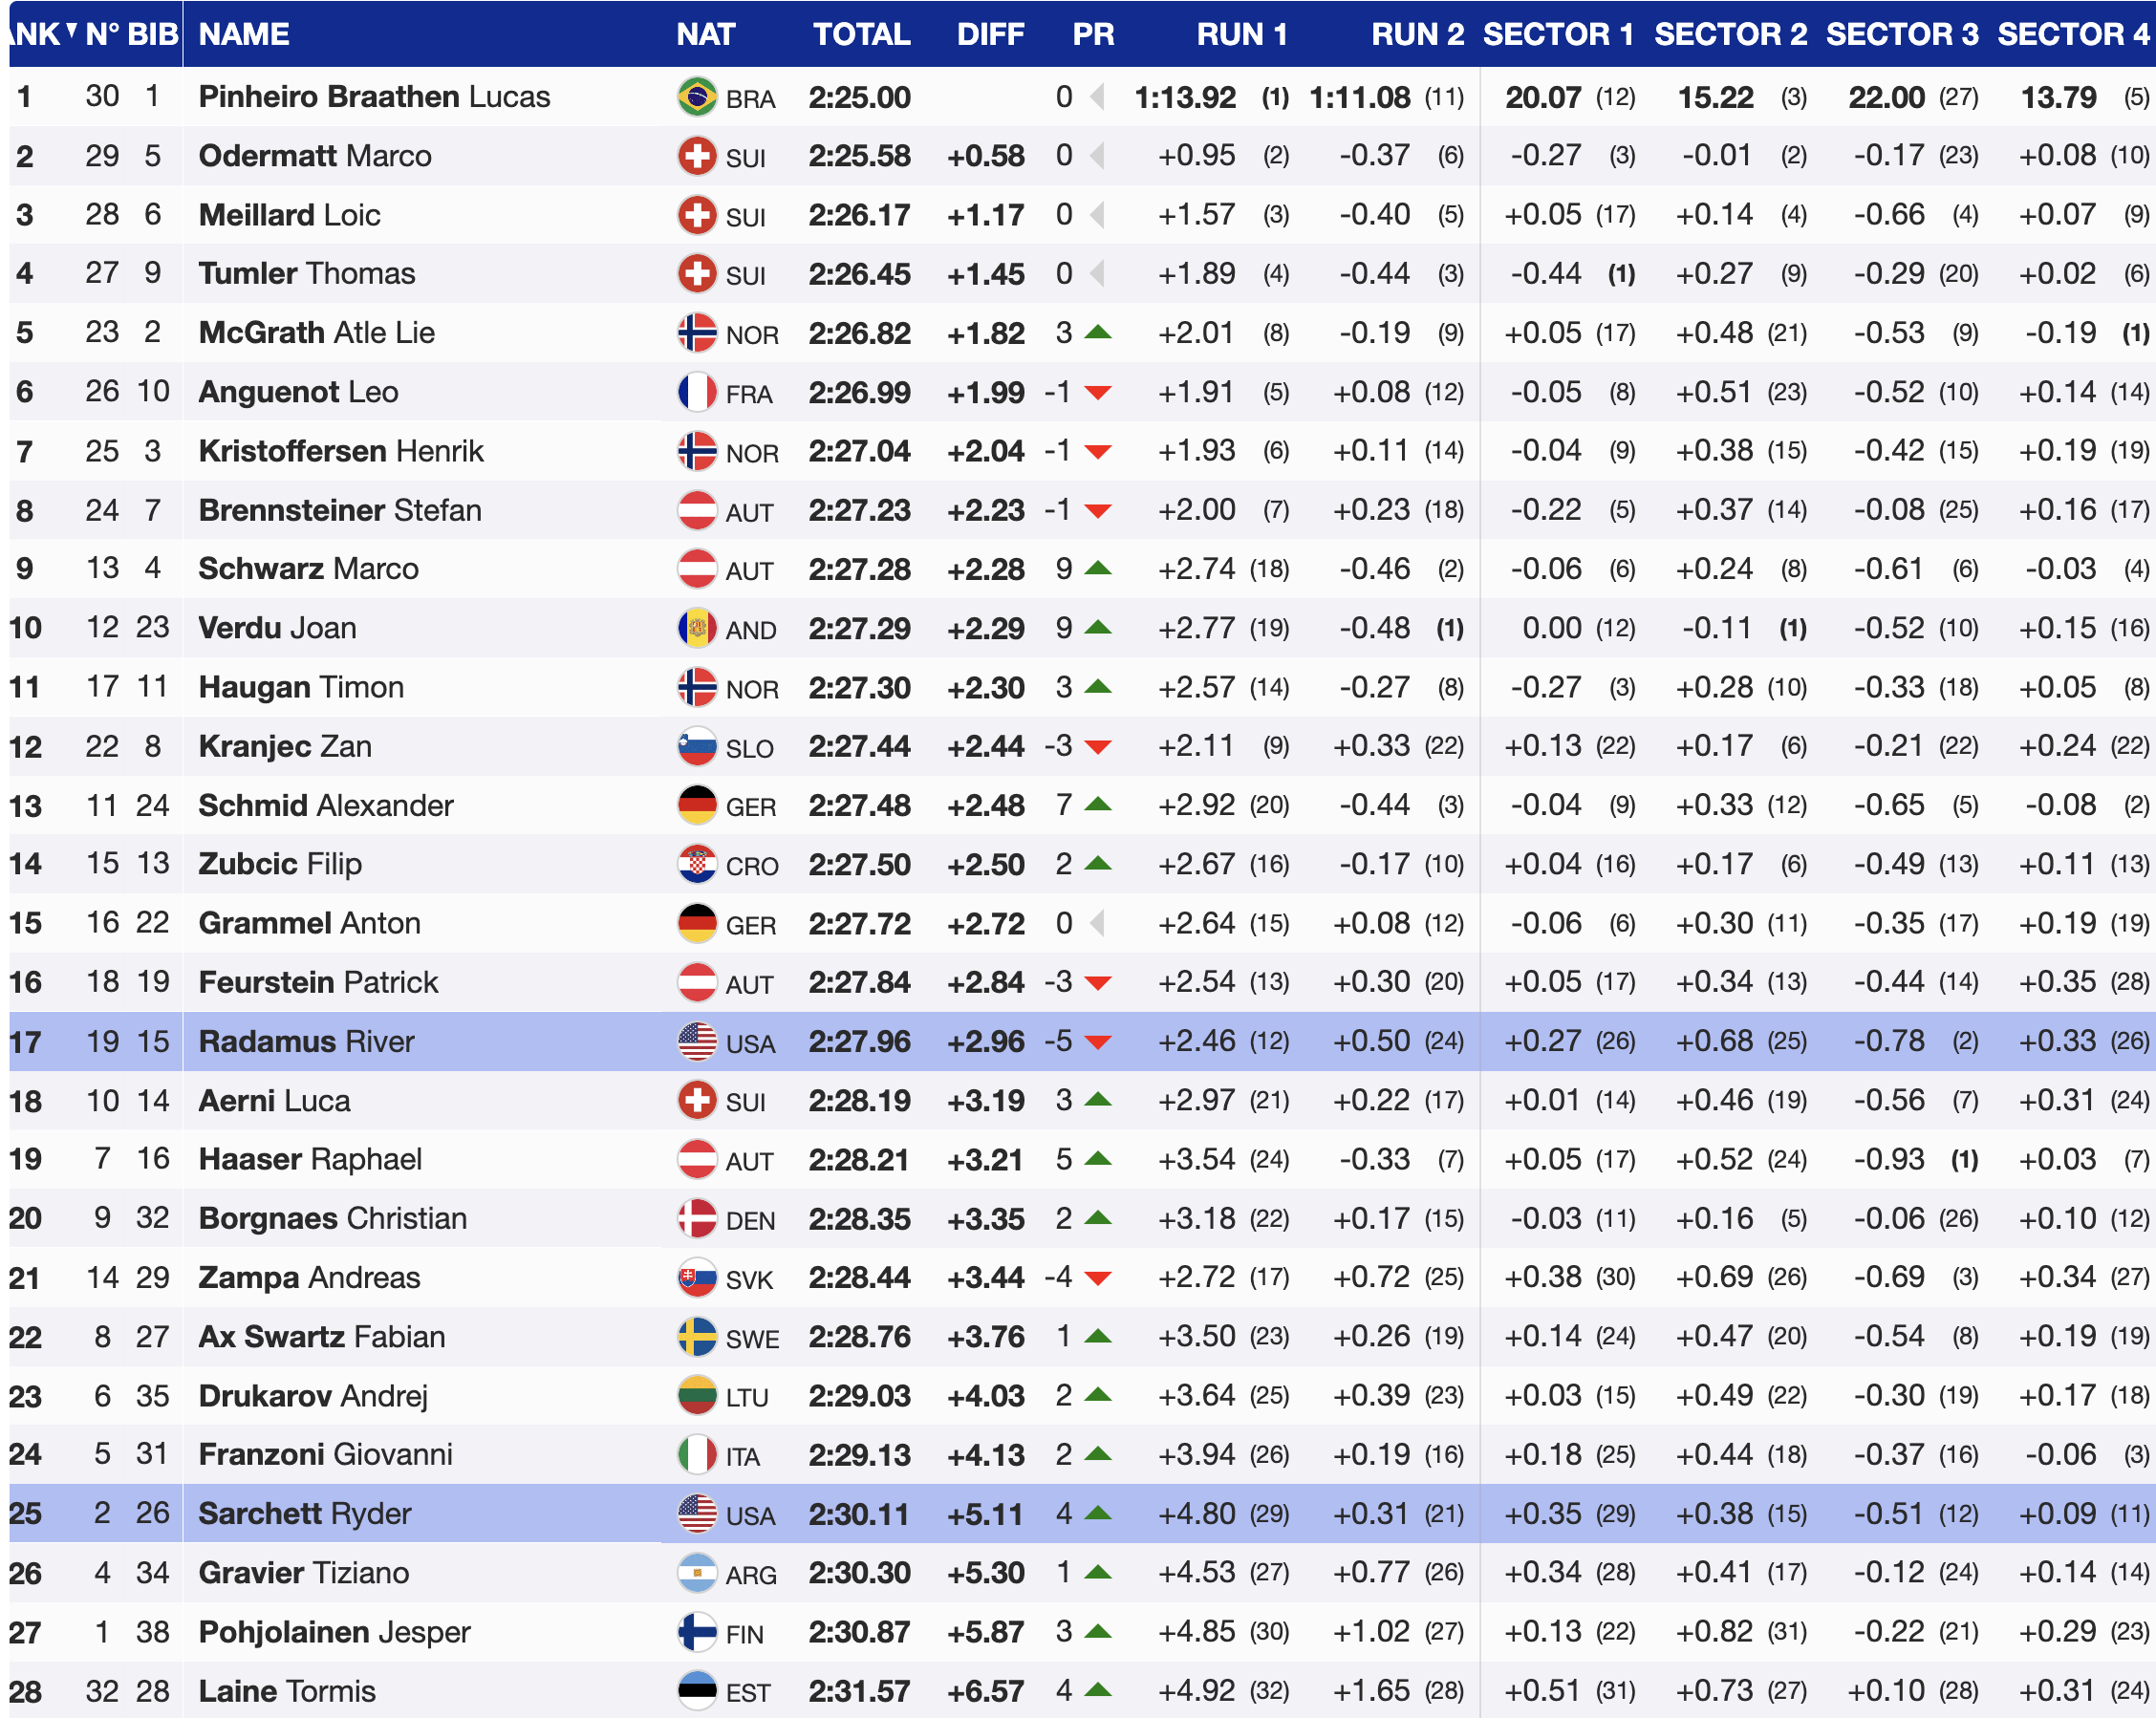This screenshot has height=1718, width=2156.
Task: Click the red down arrow in Radamus row
Action: (x=1097, y=1042)
